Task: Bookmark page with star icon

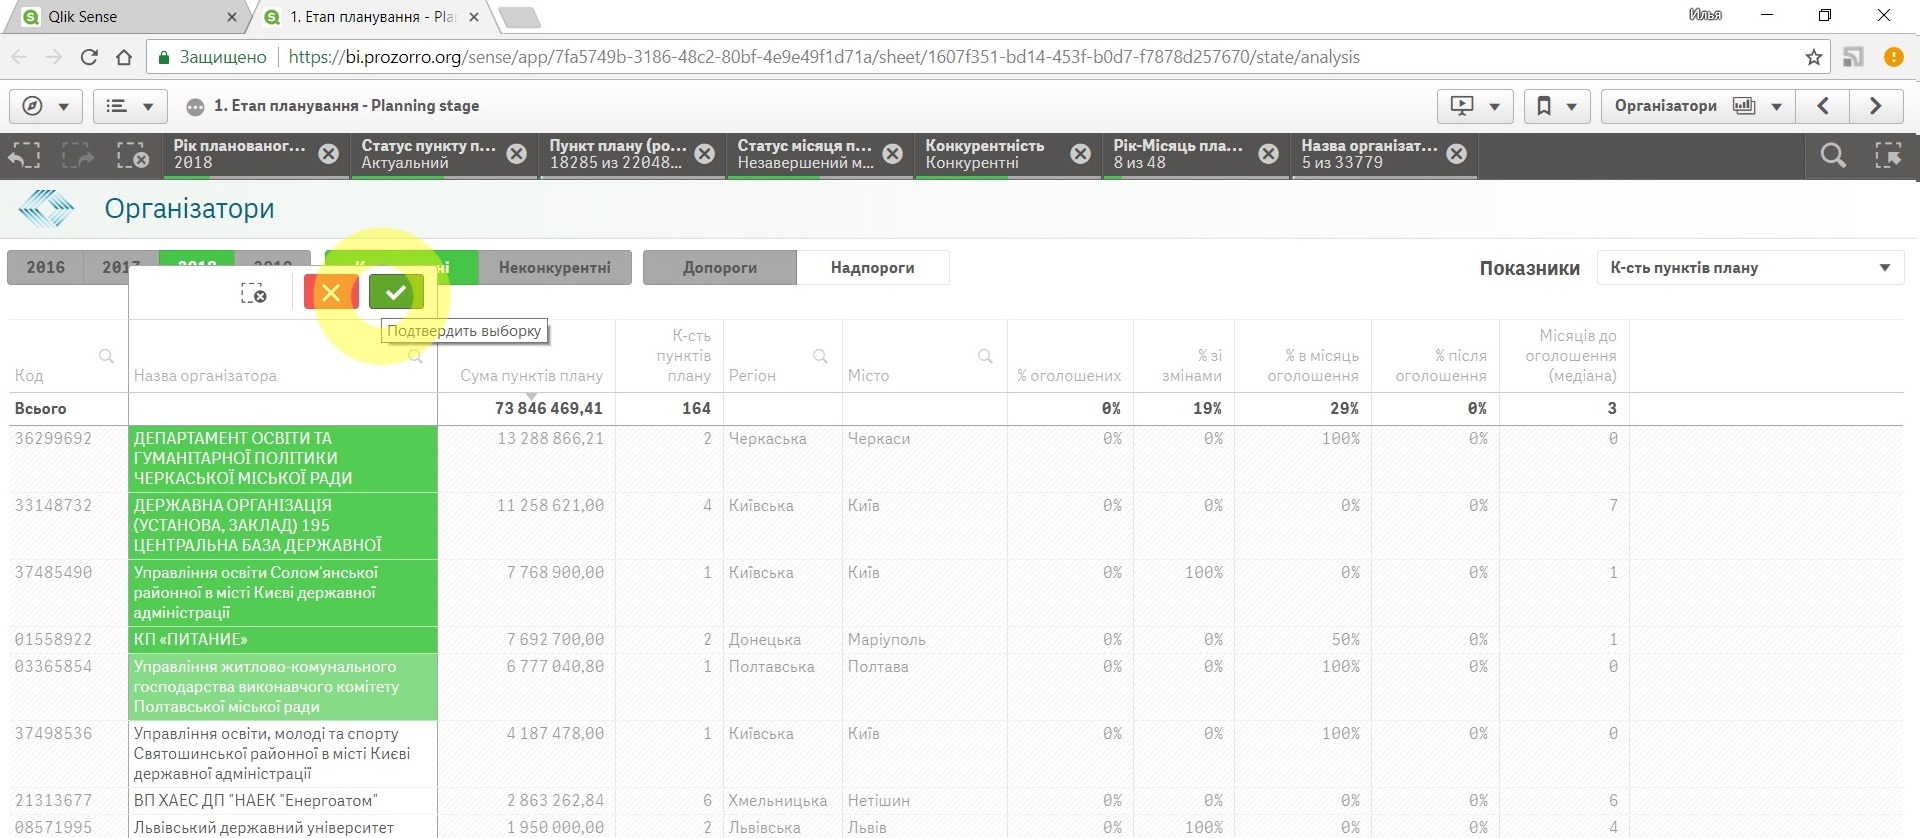Action: pyautogui.click(x=1813, y=57)
